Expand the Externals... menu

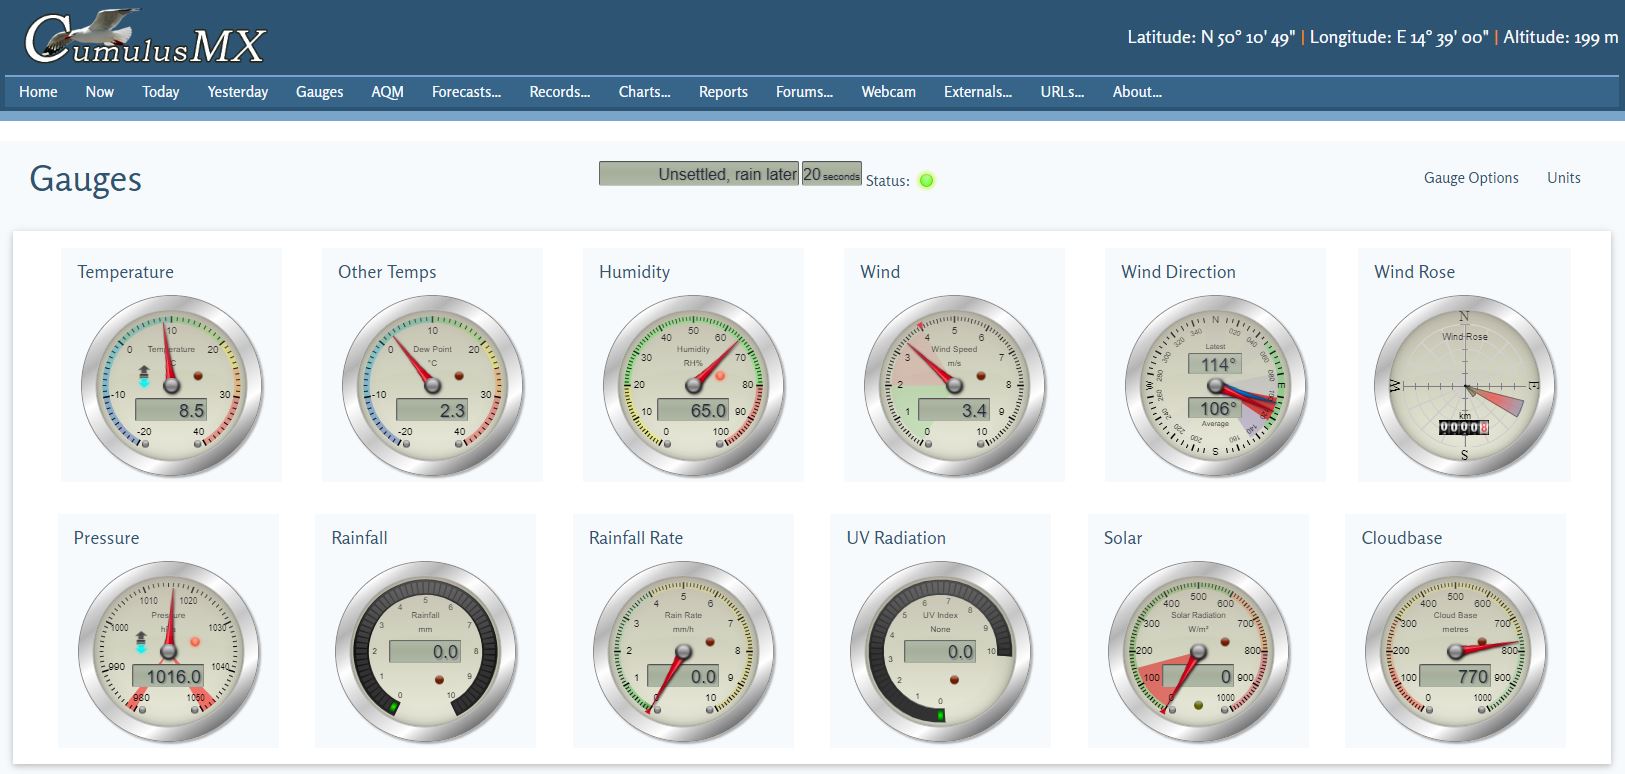(x=978, y=91)
